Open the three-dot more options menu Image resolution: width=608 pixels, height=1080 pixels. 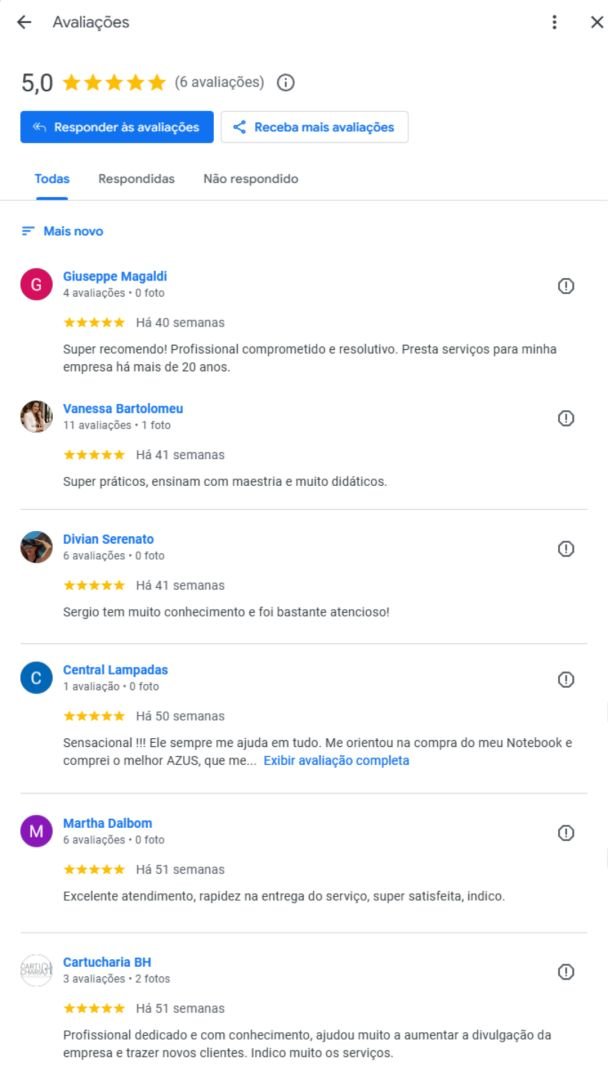pyautogui.click(x=554, y=22)
